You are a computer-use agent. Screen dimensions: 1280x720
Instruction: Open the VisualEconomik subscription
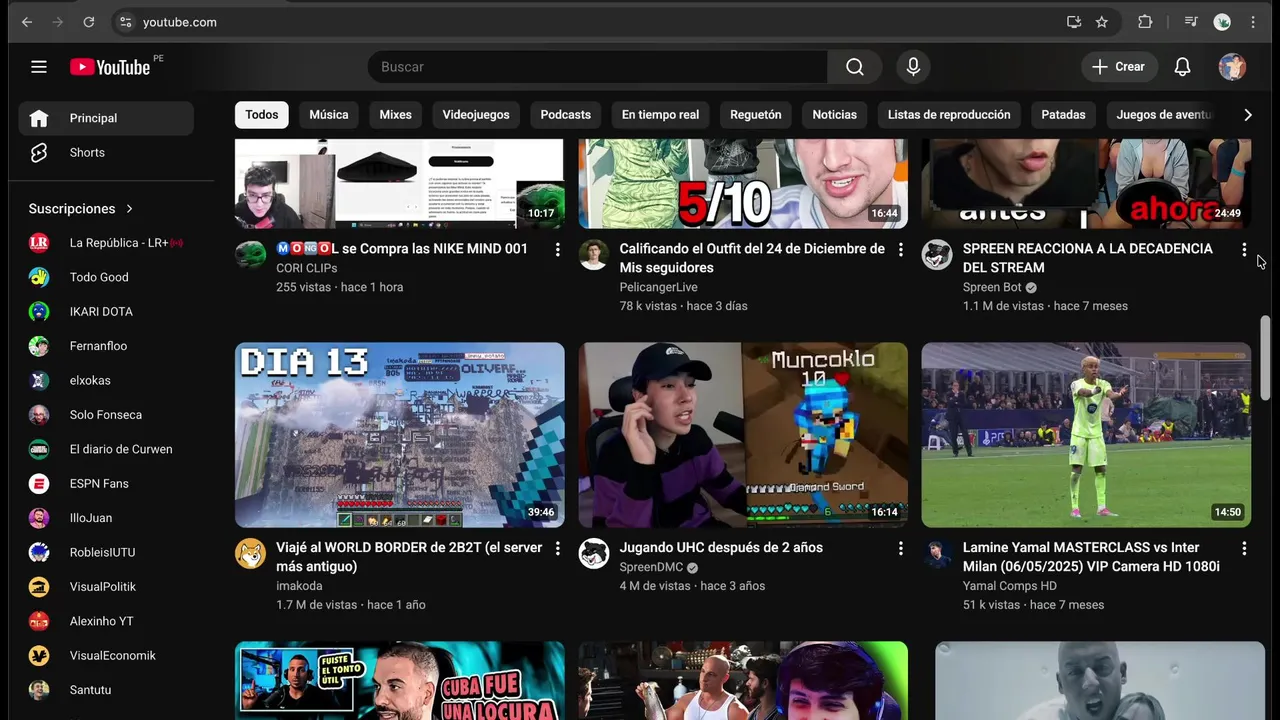(x=106, y=655)
